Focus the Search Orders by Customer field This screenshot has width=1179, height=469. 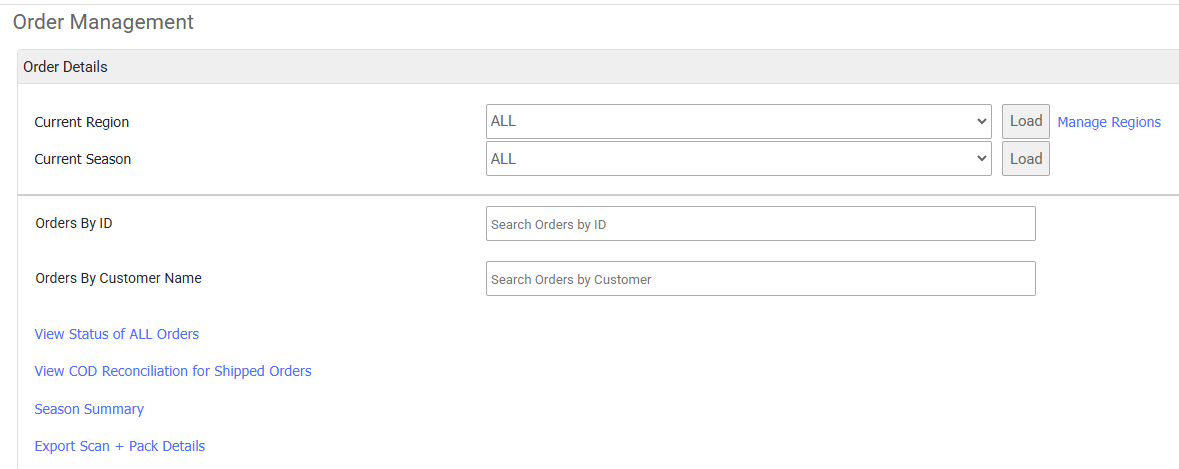coord(761,279)
